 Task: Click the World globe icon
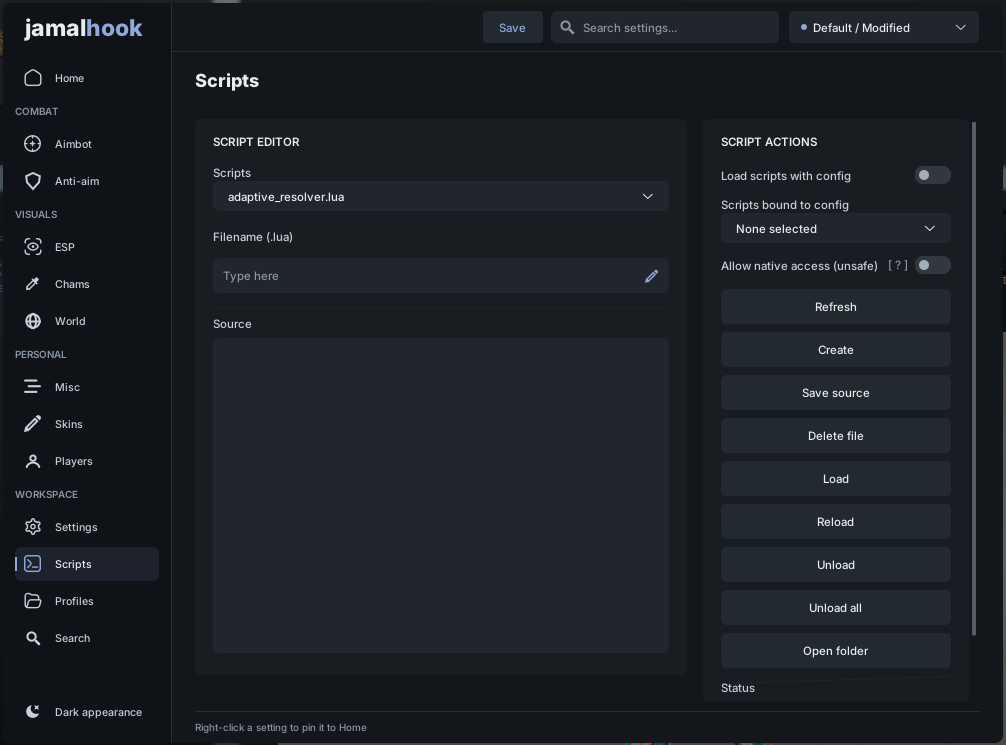tap(33, 321)
